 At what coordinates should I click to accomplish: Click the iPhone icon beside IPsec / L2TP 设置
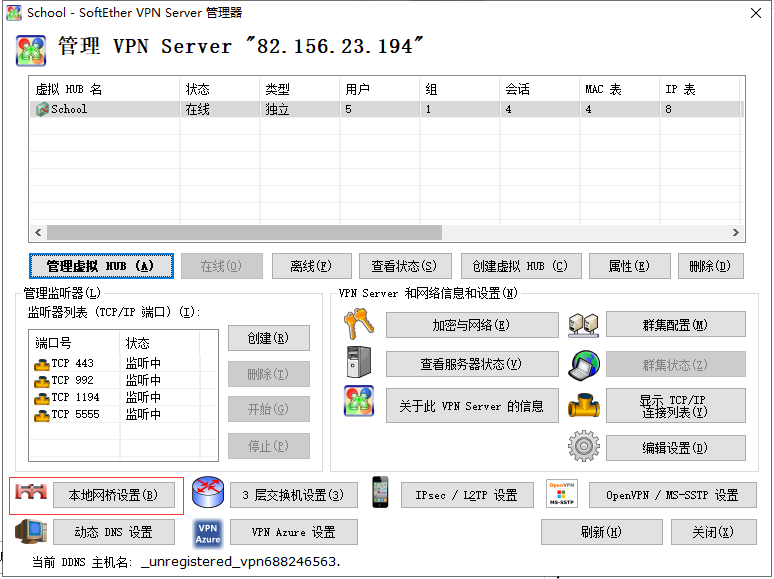(380, 493)
